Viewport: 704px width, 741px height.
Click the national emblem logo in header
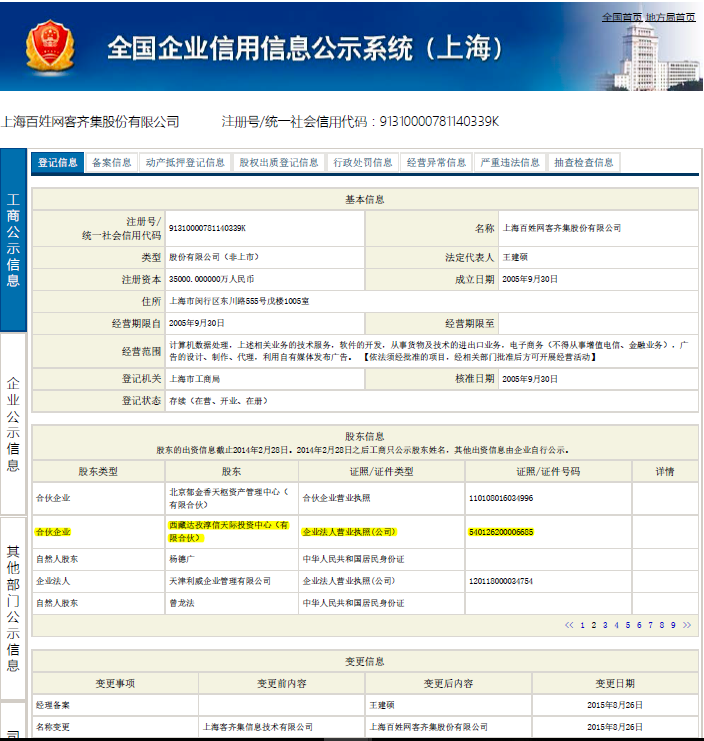(x=50, y=47)
